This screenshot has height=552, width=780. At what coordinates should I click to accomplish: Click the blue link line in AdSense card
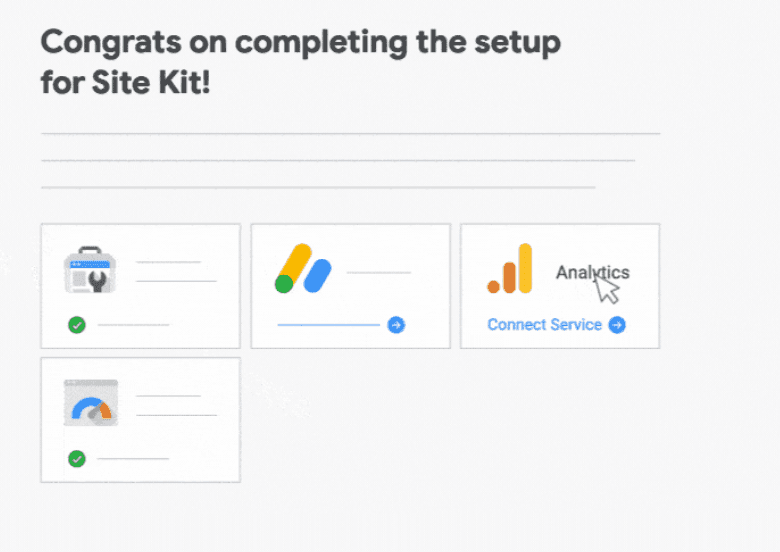tap(328, 325)
